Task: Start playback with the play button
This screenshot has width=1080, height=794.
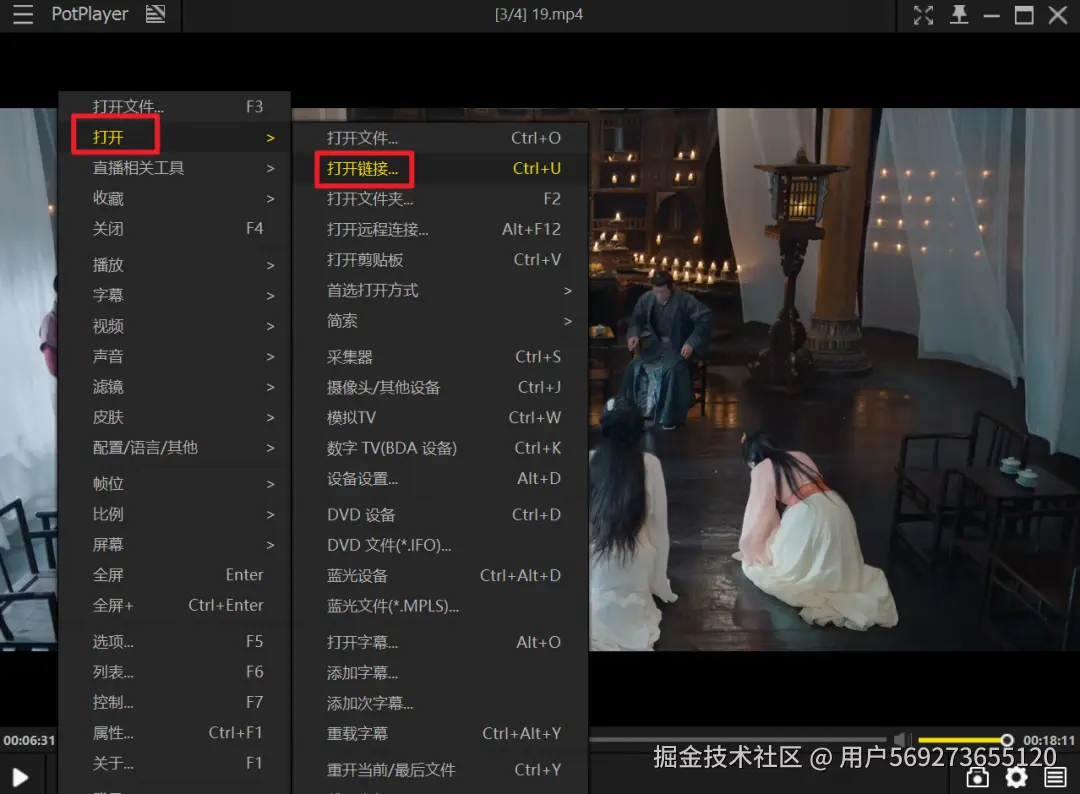Action: (21, 777)
